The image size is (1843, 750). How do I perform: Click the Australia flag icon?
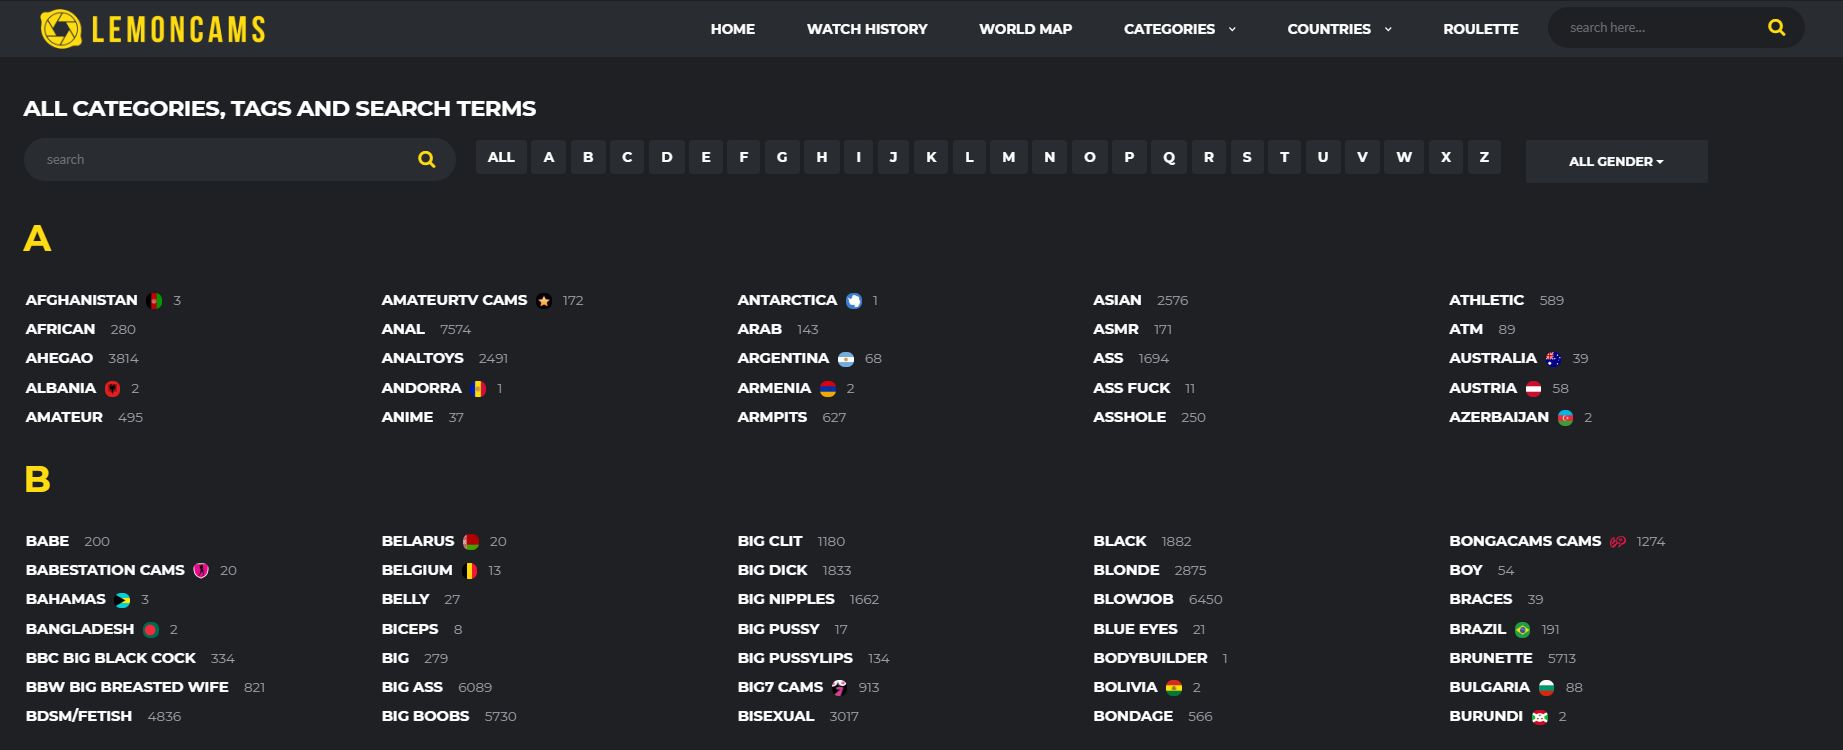click(1553, 359)
